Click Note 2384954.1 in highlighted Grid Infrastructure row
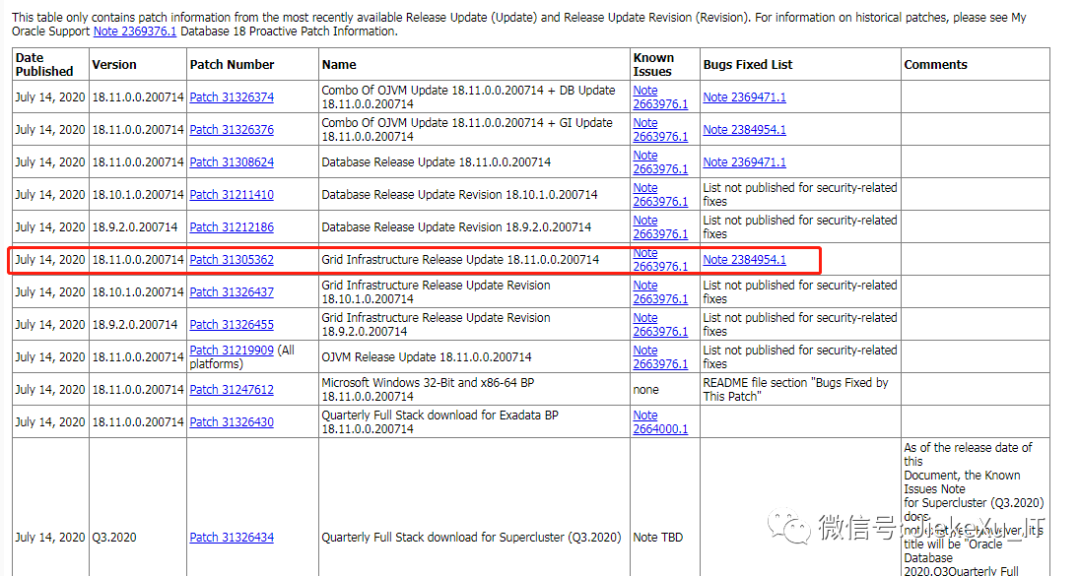This screenshot has width=1080, height=576. tap(744, 260)
